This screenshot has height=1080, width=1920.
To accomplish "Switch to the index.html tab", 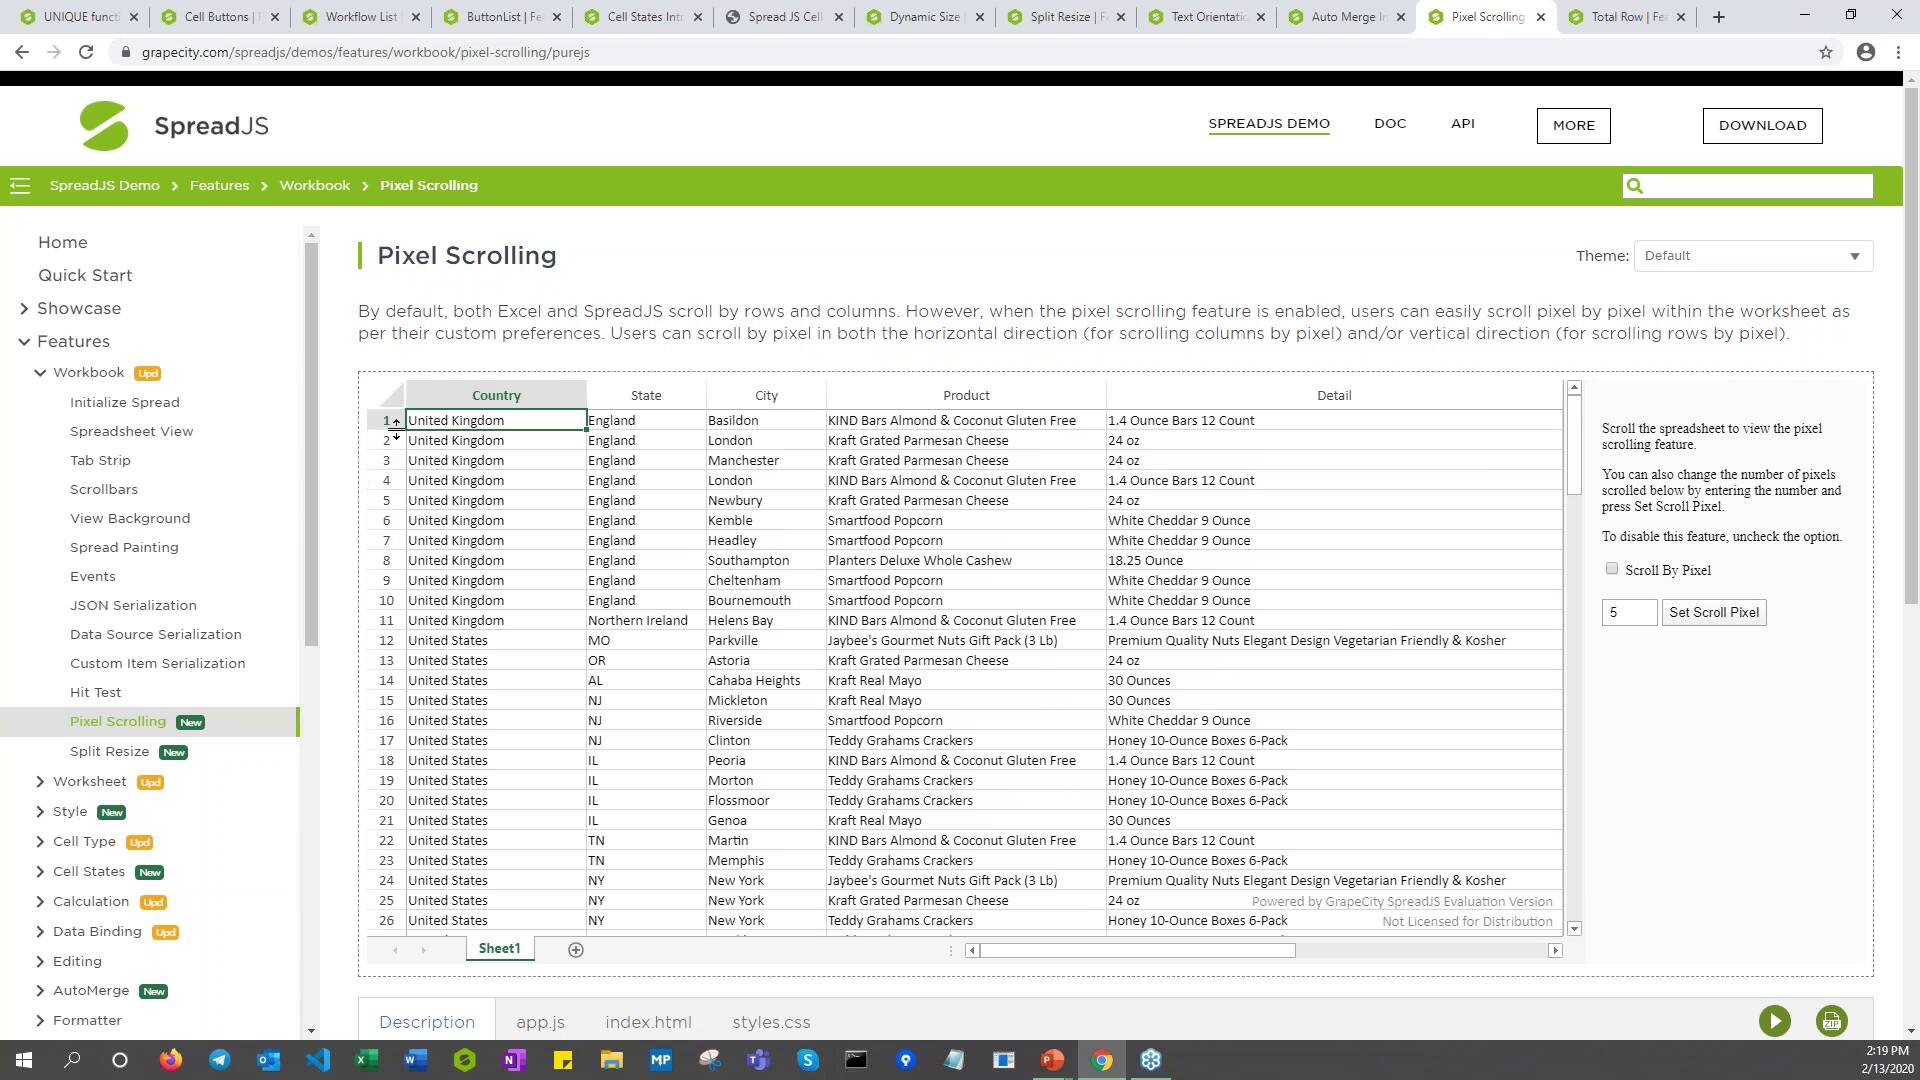I will [648, 1022].
